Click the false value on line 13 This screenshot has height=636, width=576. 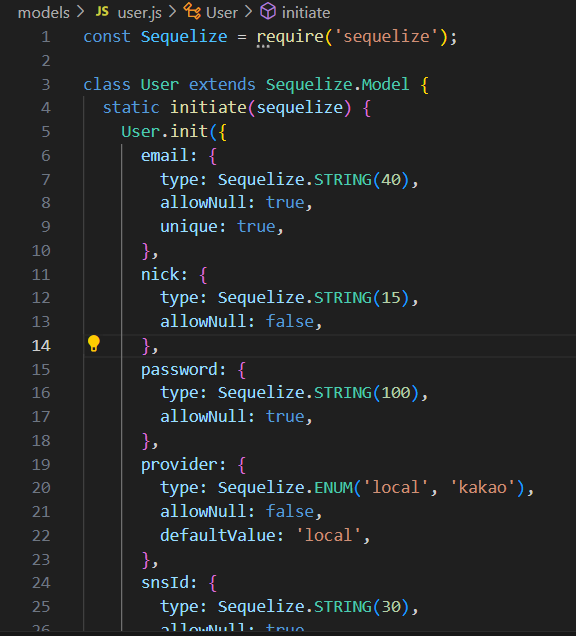[290, 321]
